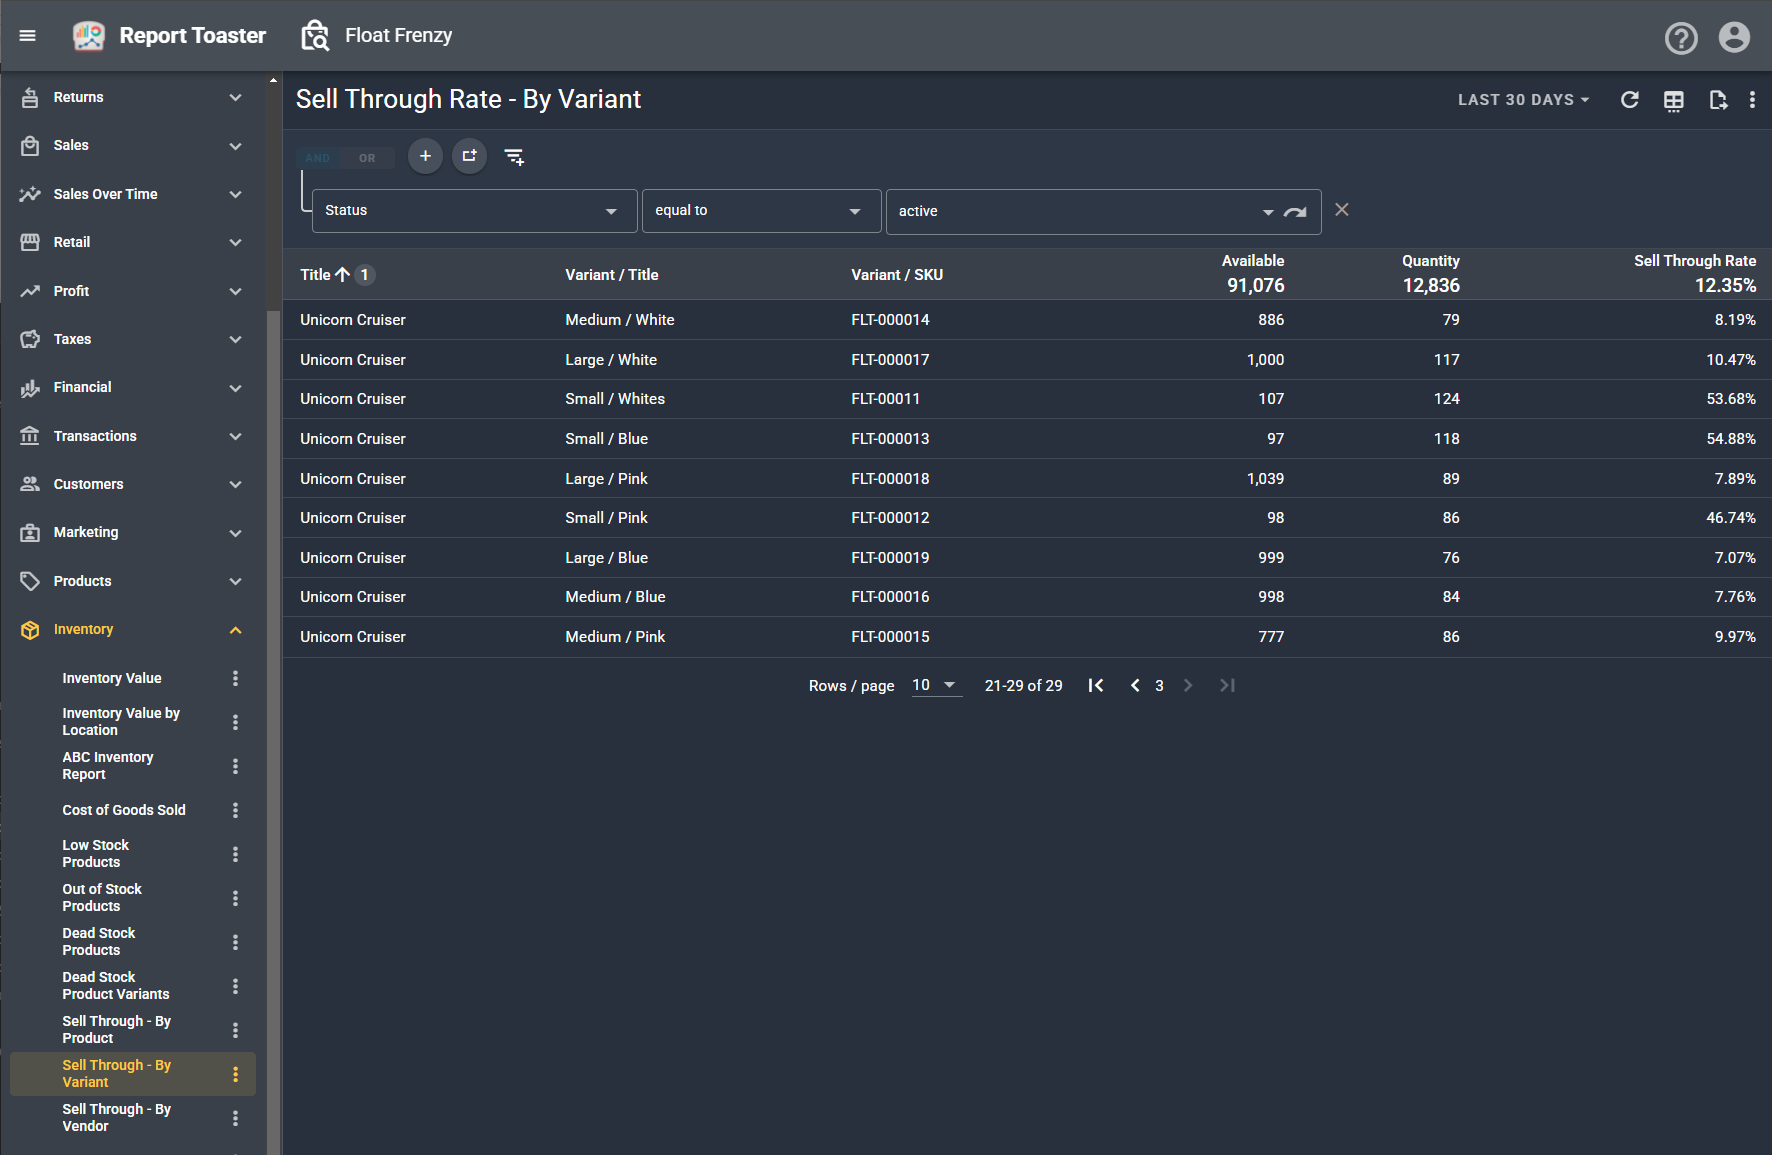Click the add filter group icon
The width and height of the screenshot is (1772, 1155).
(469, 156)
